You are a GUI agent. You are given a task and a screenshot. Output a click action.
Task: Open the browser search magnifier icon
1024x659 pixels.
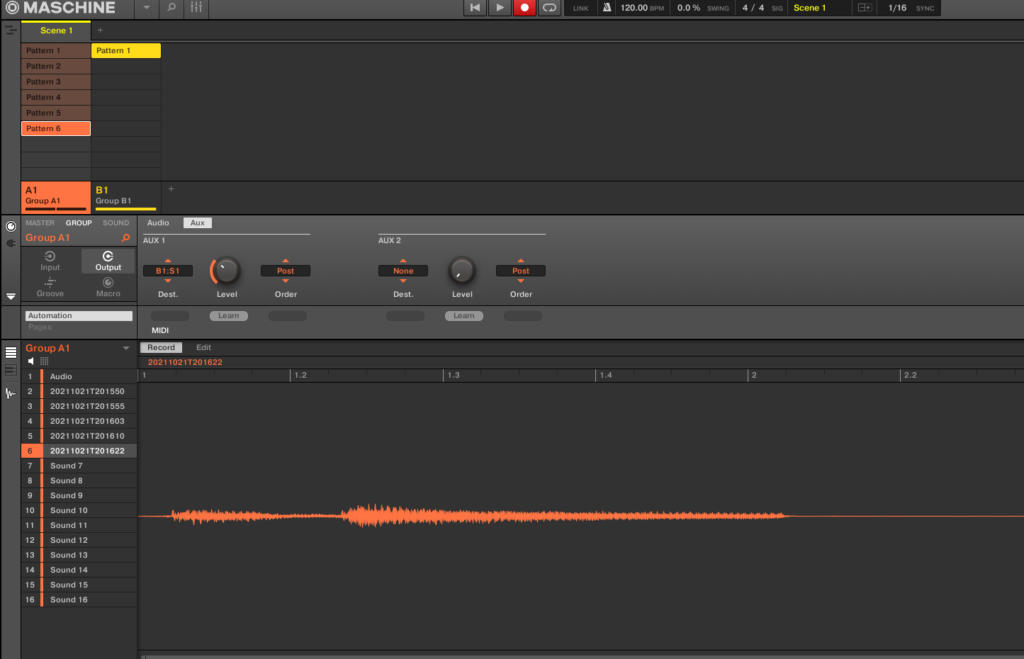pyautogui.click(x=171, y=8)
